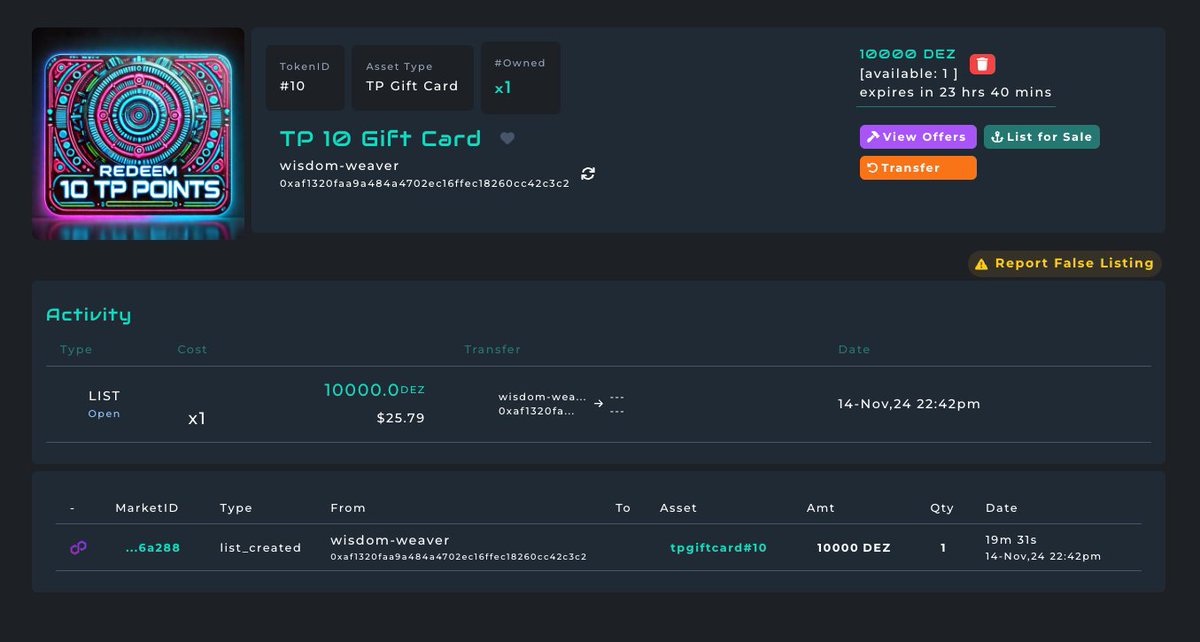The width and height of the screenshot is (1200, 642).
Task: Open the purple chain link transaction icon
Action: [78, 547]
